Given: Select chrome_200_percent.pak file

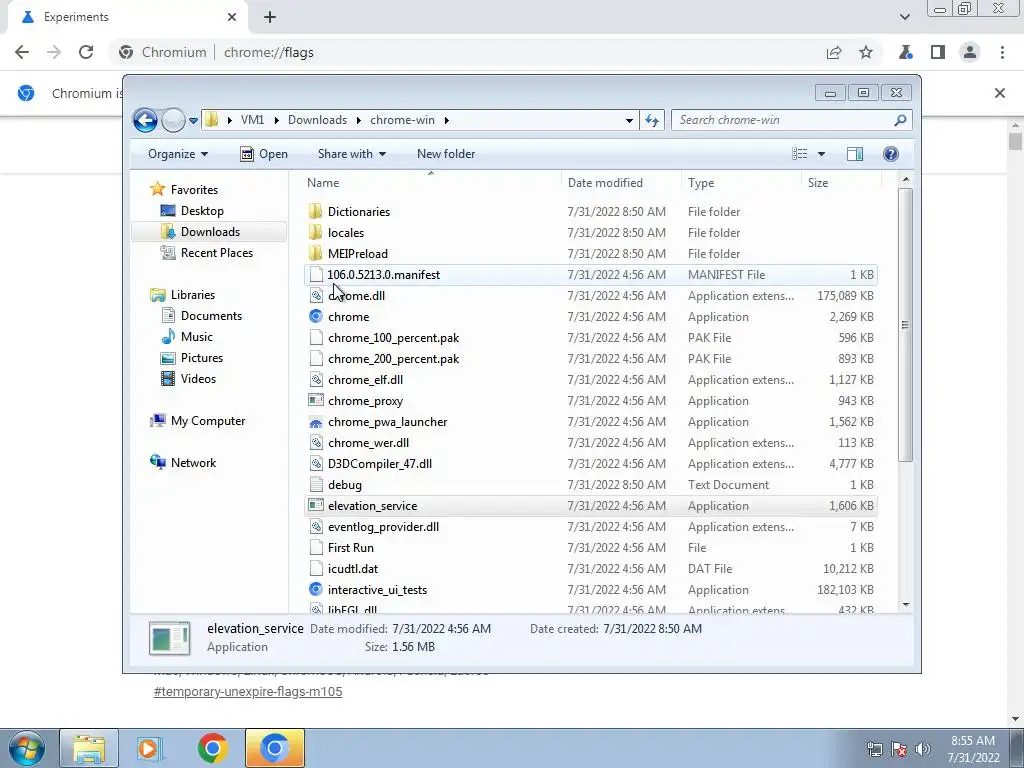Looking at the screenshot, I should pyautogui.click(x=393, y=359).
